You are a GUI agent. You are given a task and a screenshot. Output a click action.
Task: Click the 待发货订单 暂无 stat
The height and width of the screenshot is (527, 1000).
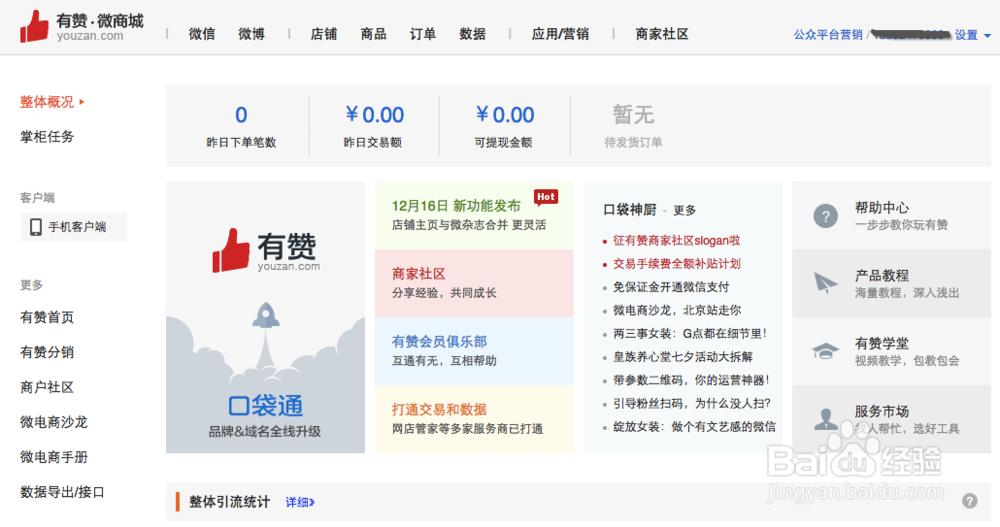coord(633,115)
